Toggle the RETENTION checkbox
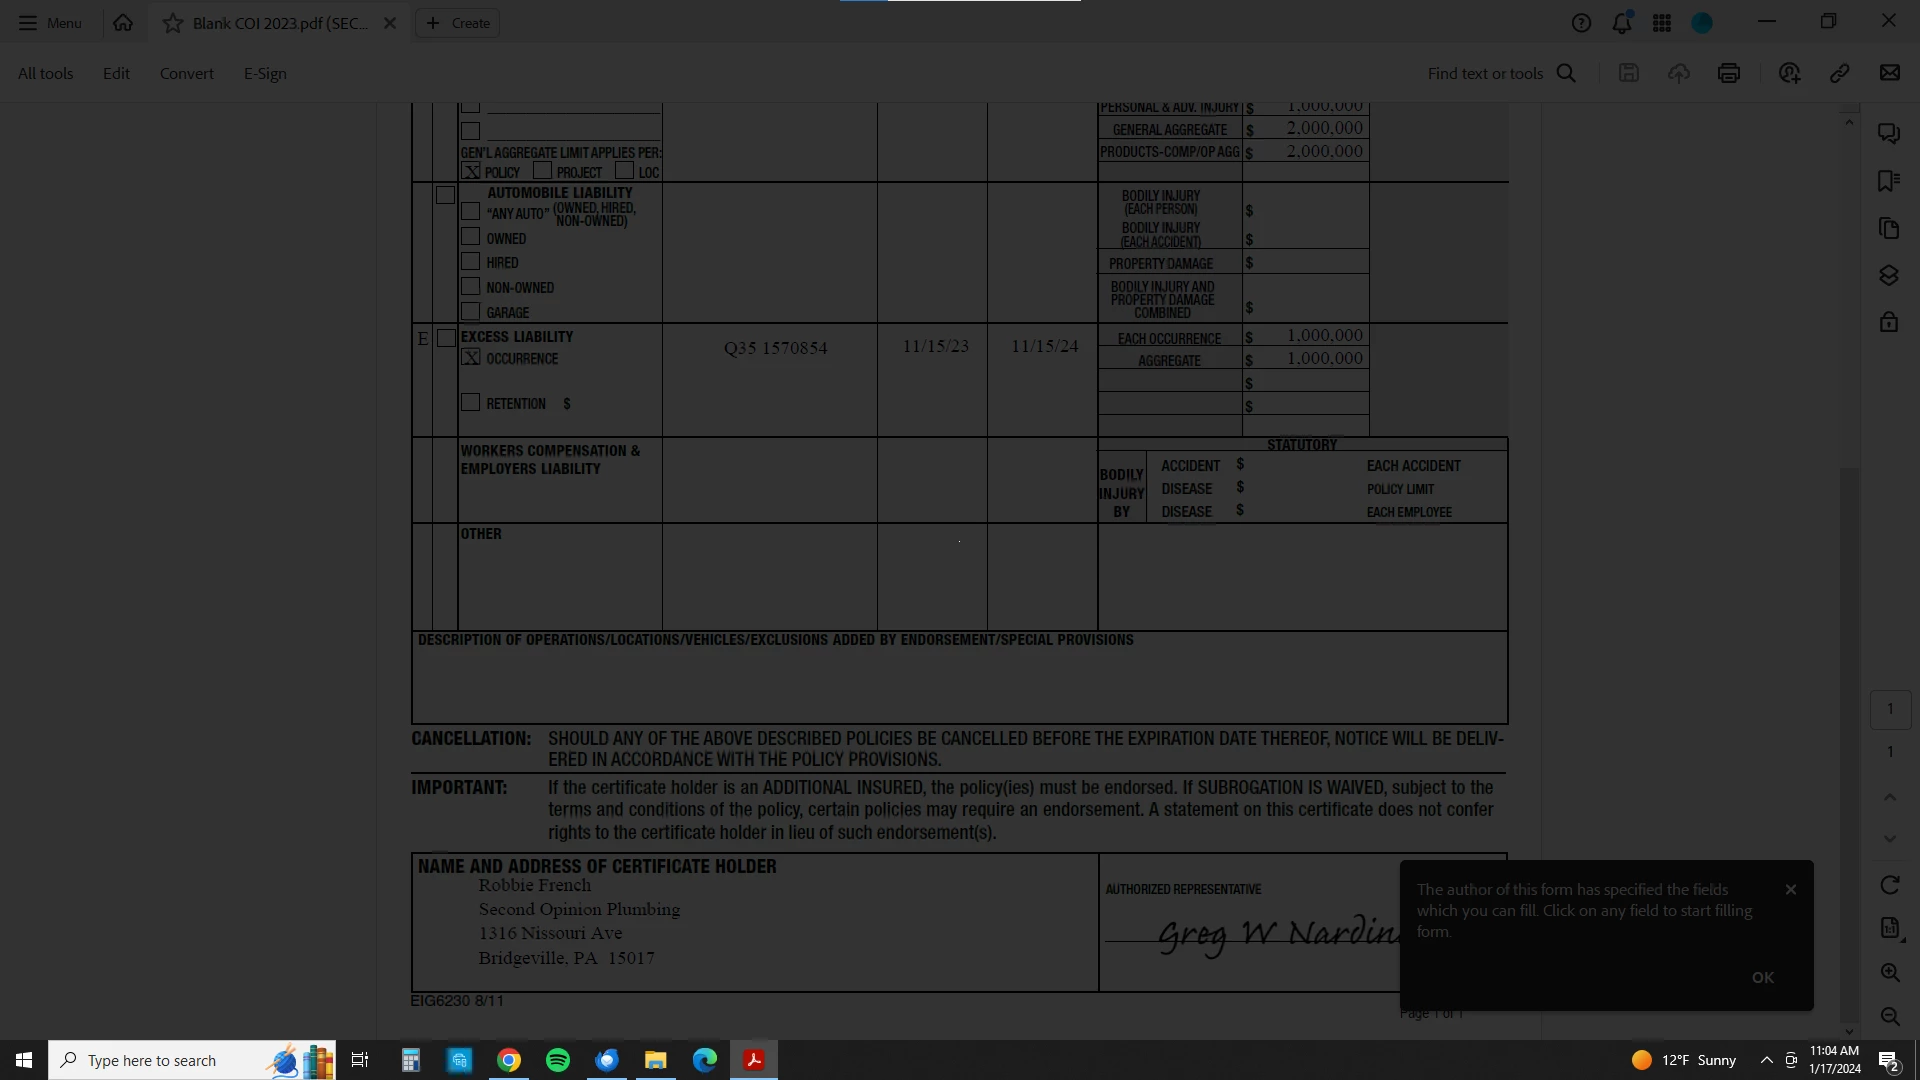The image size is (1920, 1080). click(470, 403)
